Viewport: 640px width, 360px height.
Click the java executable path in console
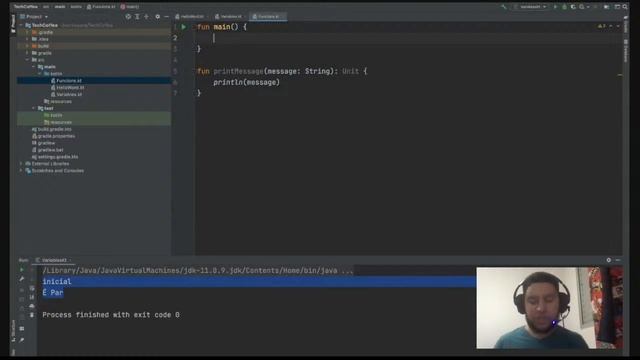click(198, 271)
